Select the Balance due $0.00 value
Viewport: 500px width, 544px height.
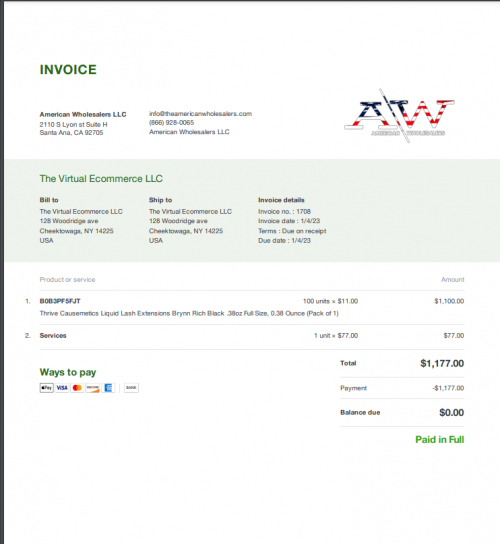click(451, 412)
